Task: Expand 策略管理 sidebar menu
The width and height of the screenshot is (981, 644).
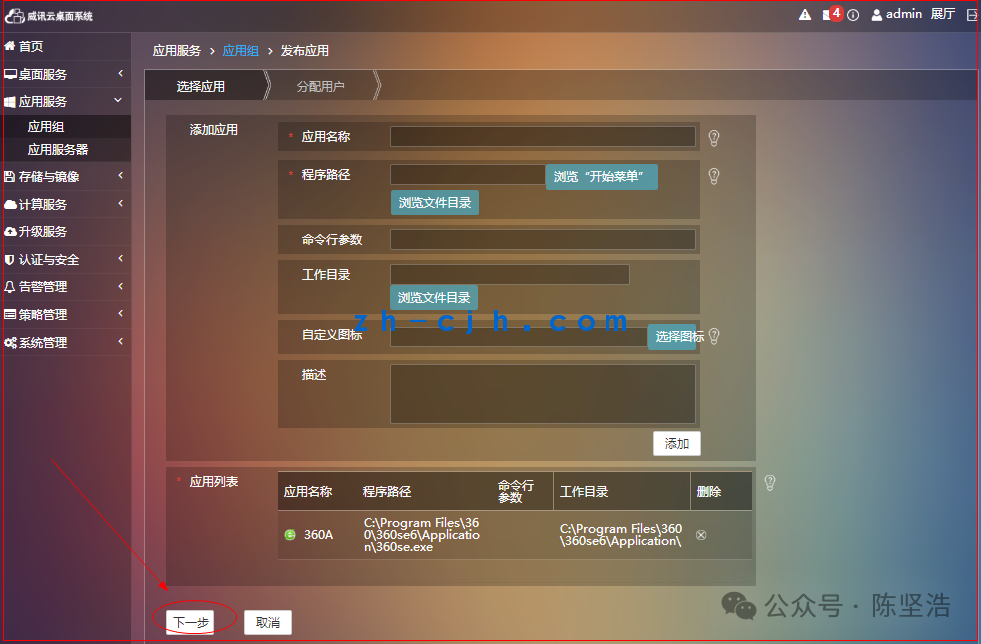Action: (x=66, y=314)
